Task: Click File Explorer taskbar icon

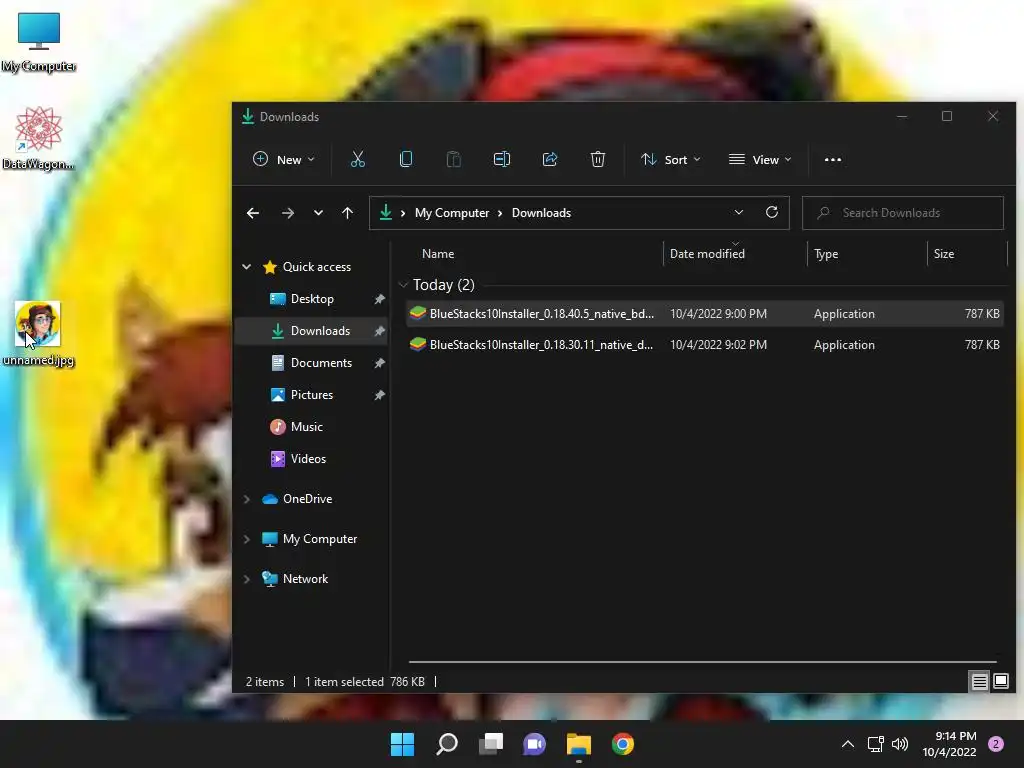Action: click(x=579, y=744)
